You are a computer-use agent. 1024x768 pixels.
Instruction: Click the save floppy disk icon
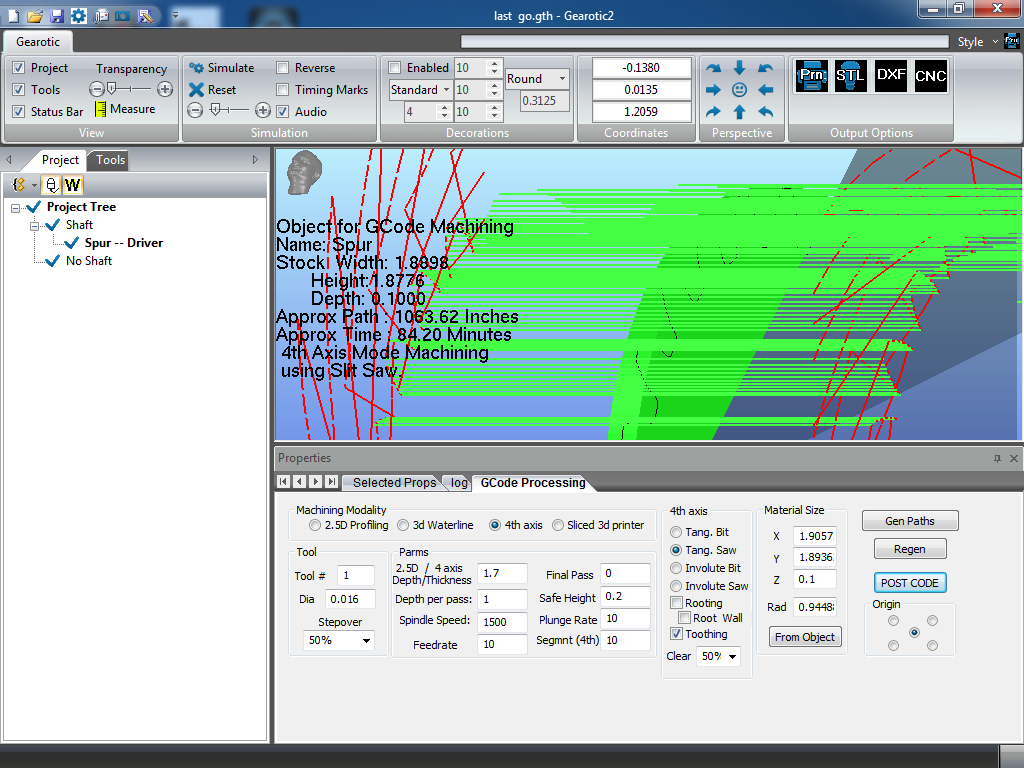[x=57, y=16]
